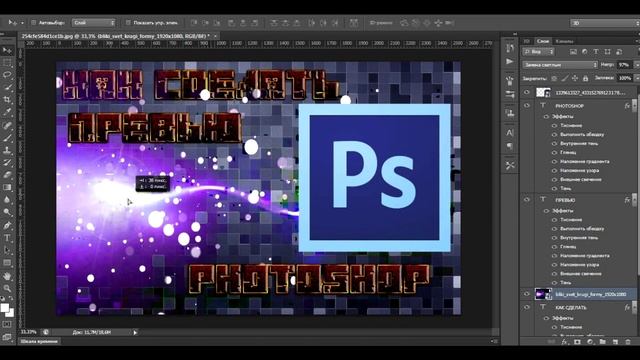Screen dimensions: 640x360
Task: Toggle Quick Mask mode icon
Action: point(7,324)
